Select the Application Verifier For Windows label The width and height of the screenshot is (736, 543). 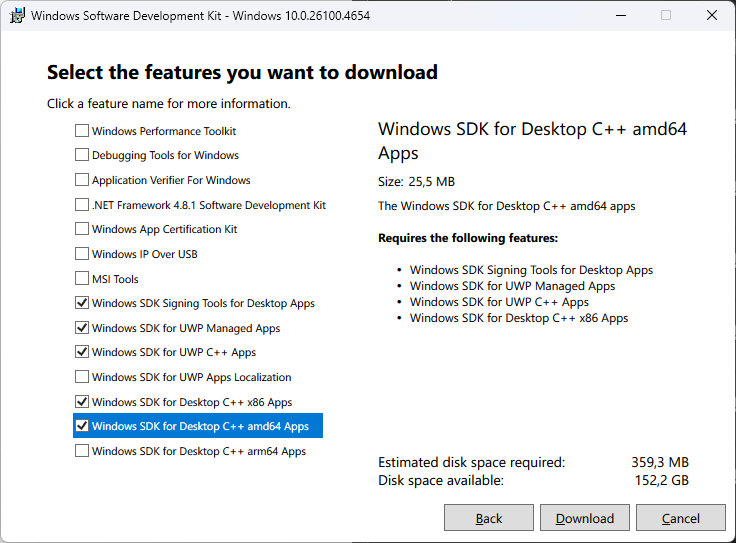coord(171,180)
